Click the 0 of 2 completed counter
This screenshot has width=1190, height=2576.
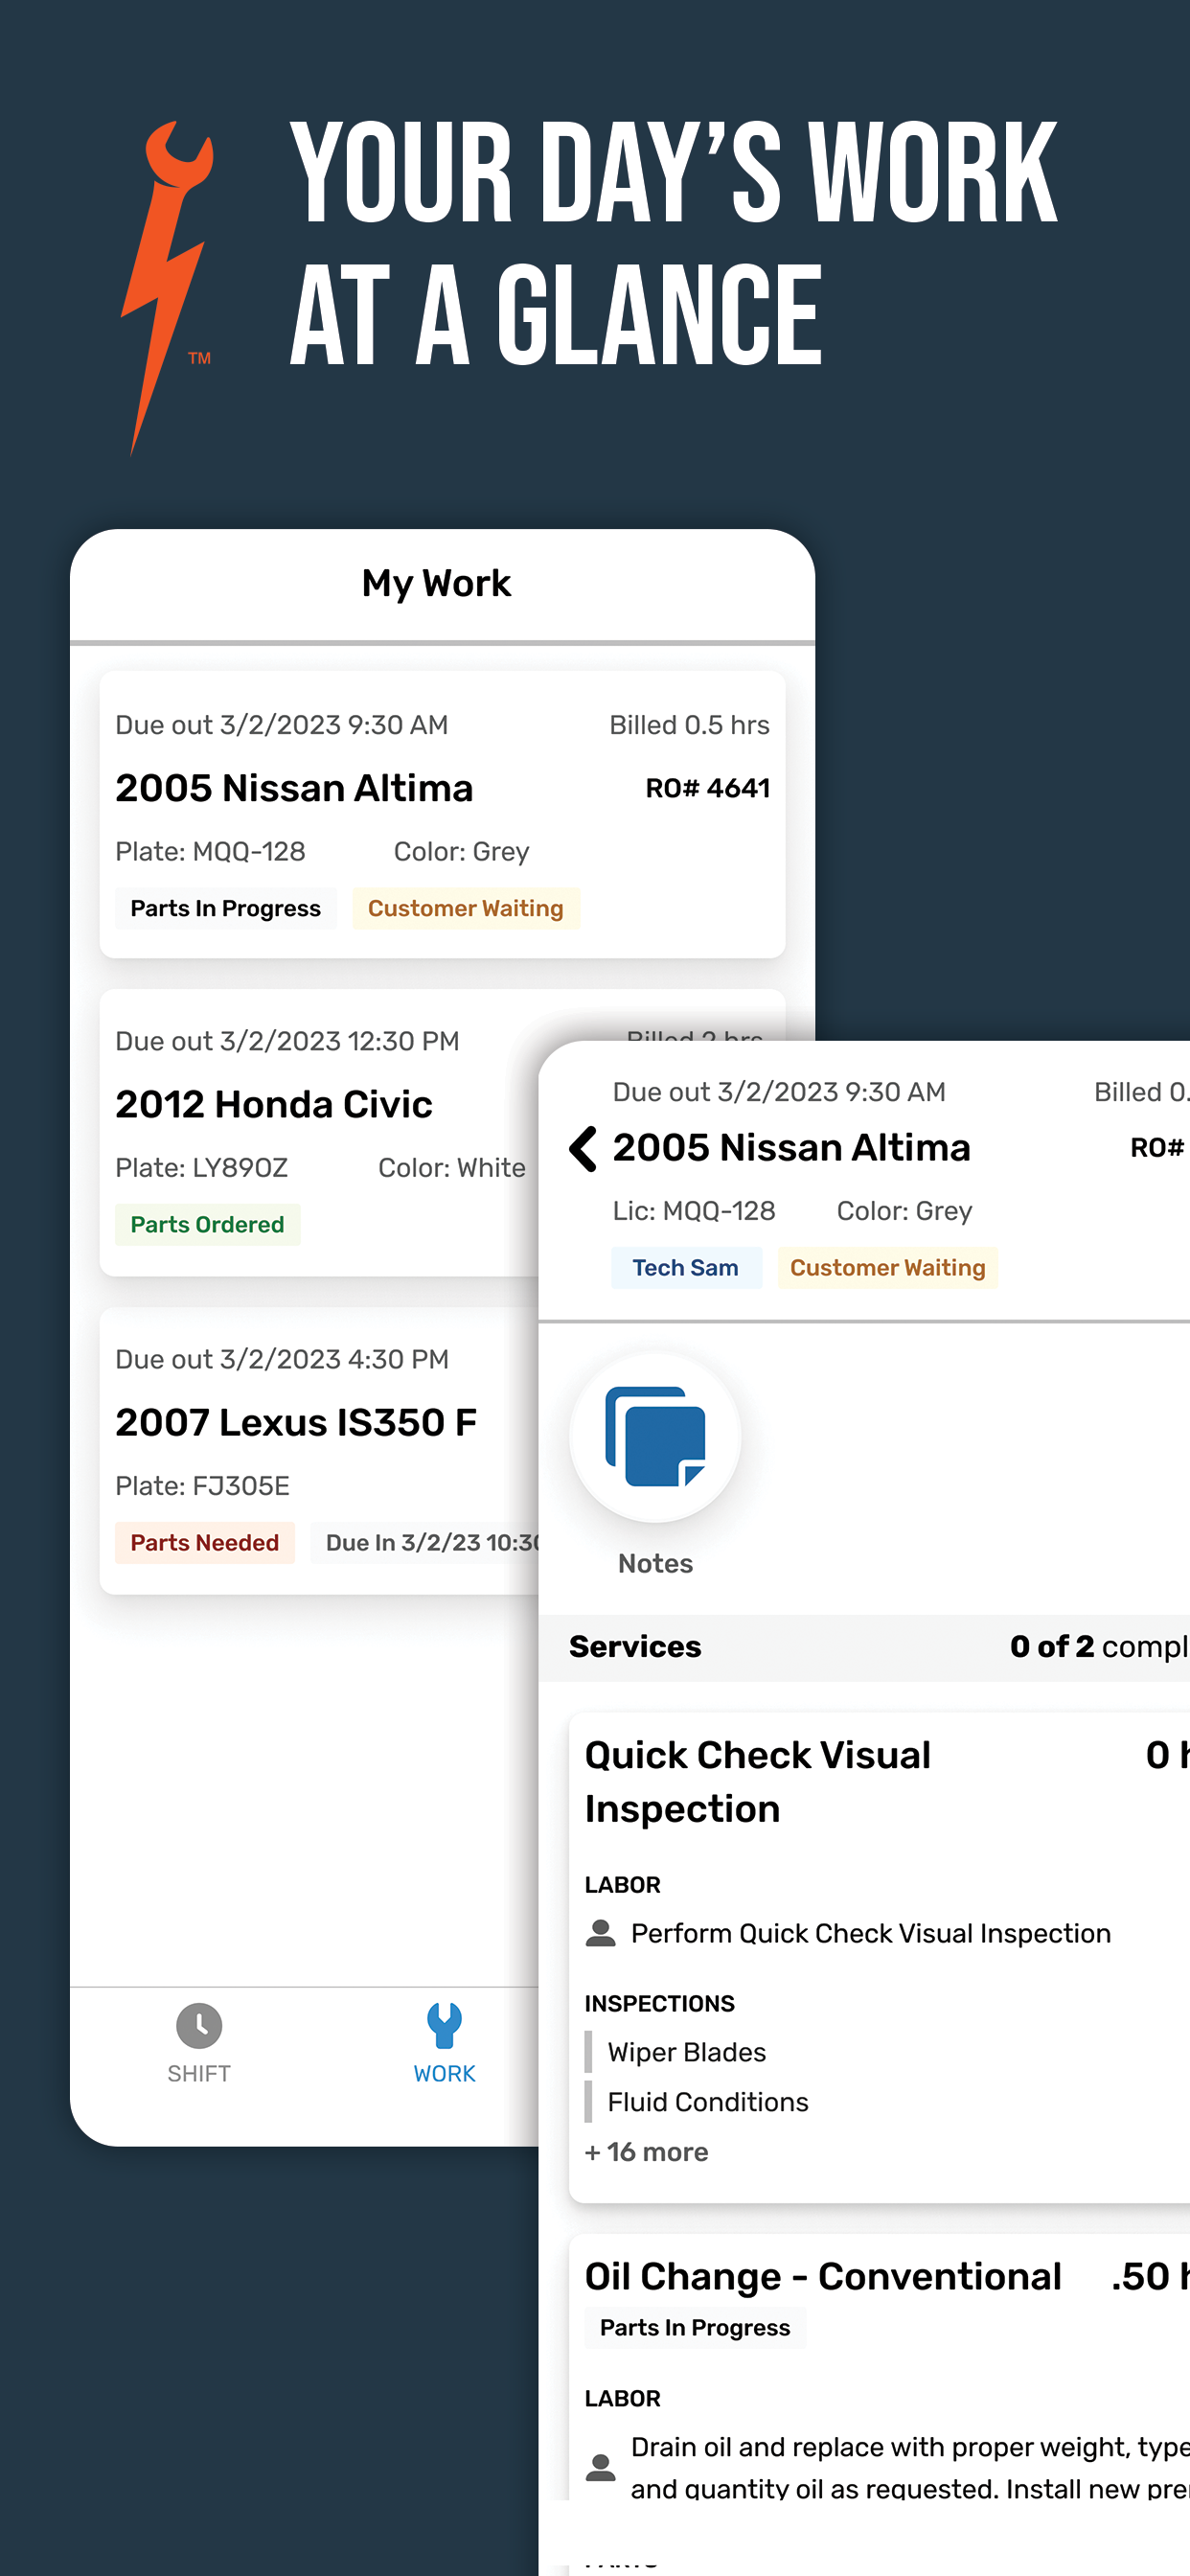(x=1100, y=1646)
